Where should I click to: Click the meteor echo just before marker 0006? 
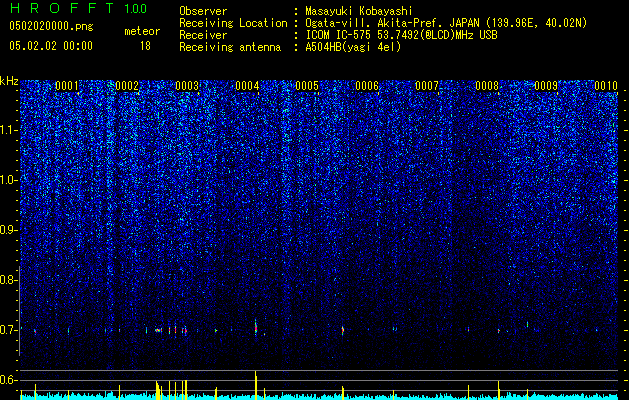343,330
